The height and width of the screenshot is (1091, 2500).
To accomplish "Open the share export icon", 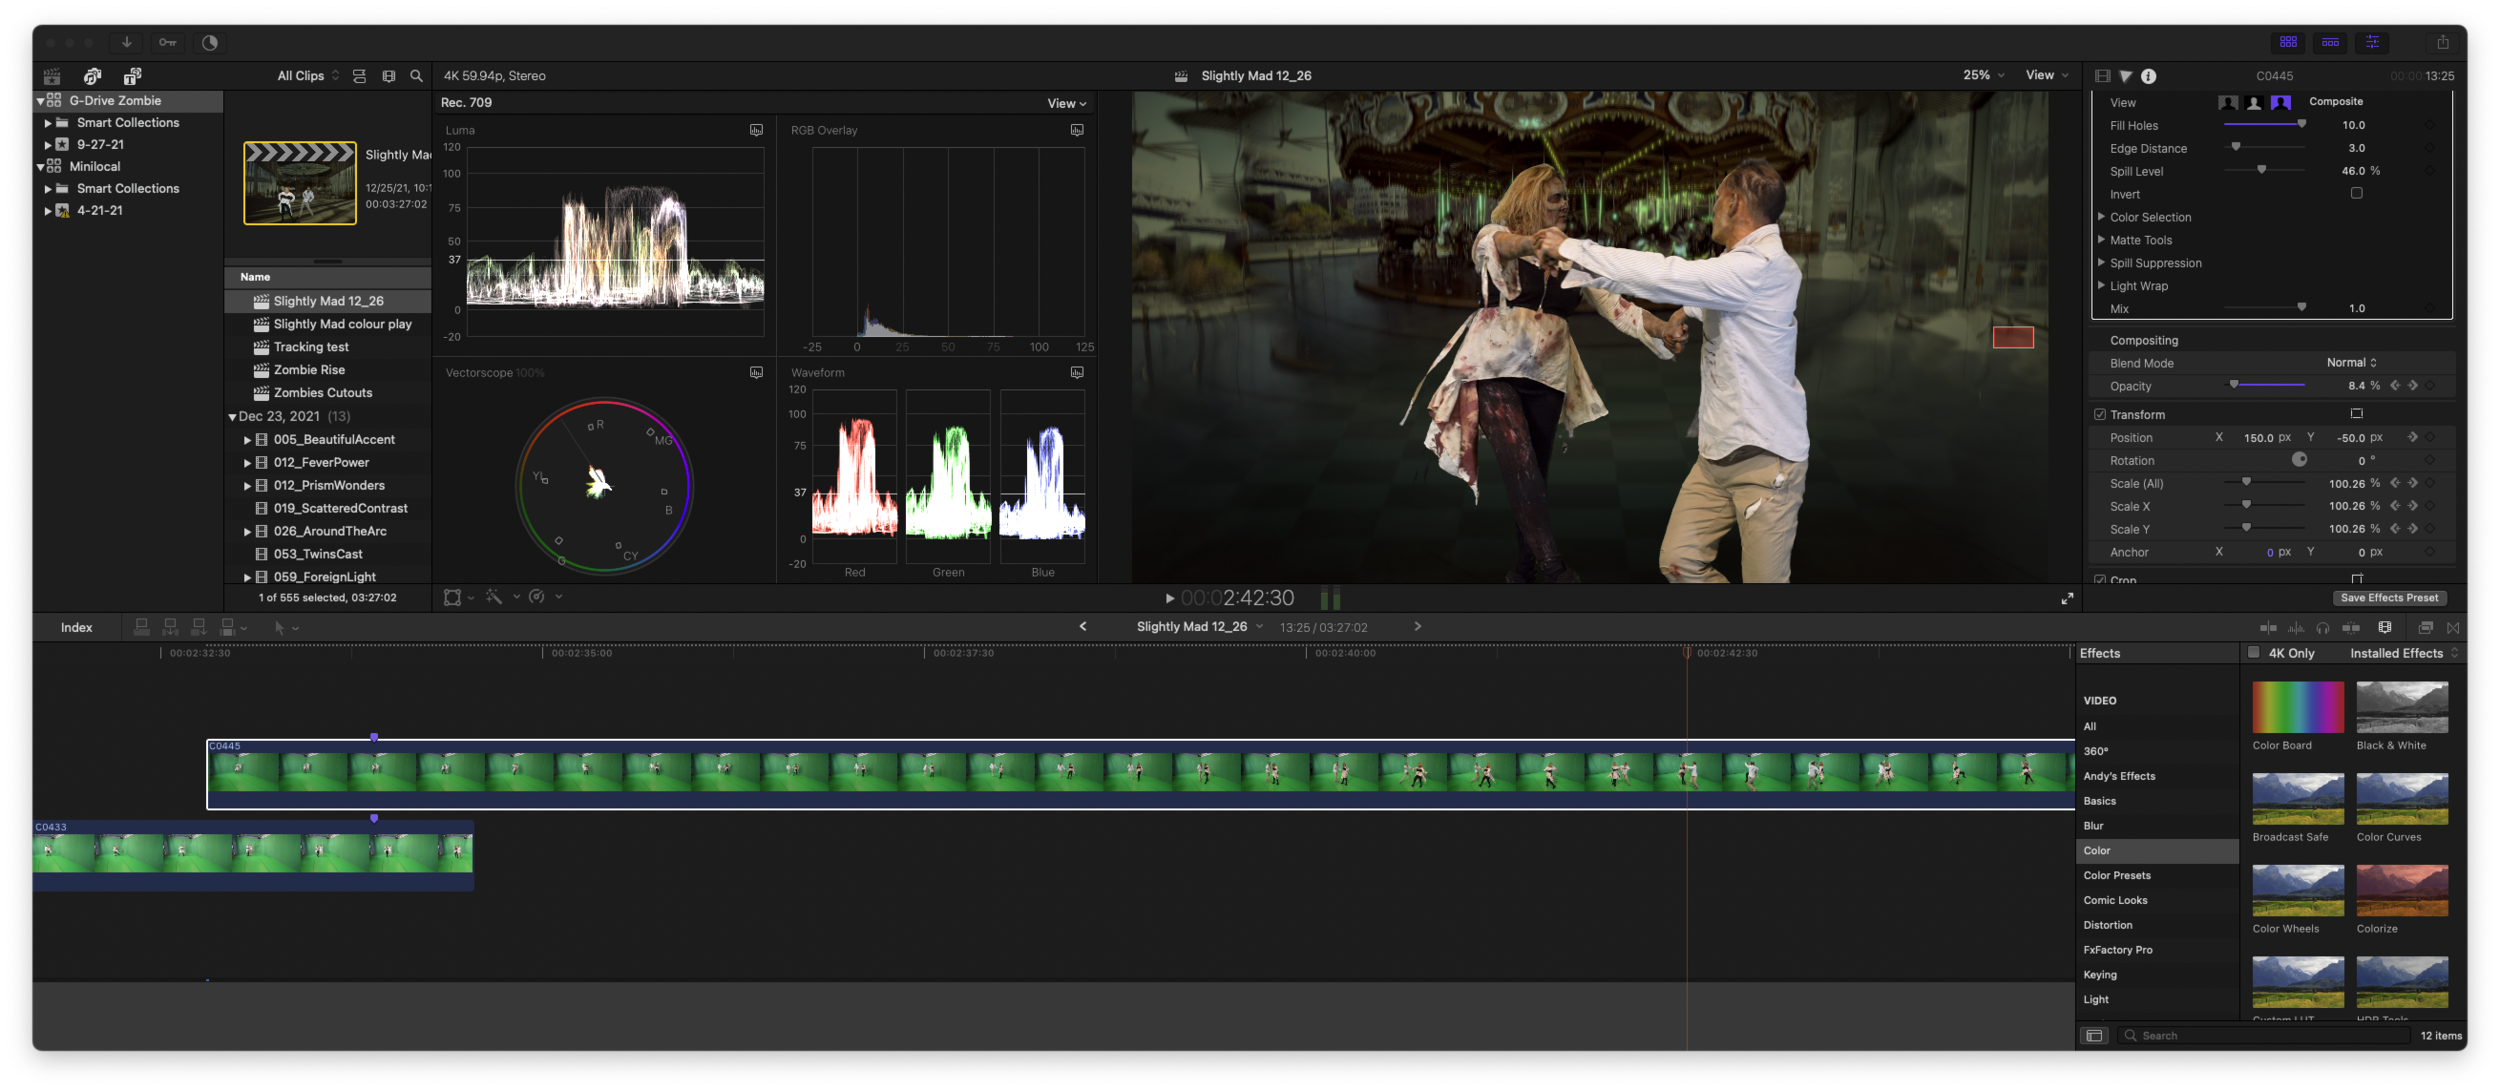I will pyautogui.click(x=2442, y=42).
